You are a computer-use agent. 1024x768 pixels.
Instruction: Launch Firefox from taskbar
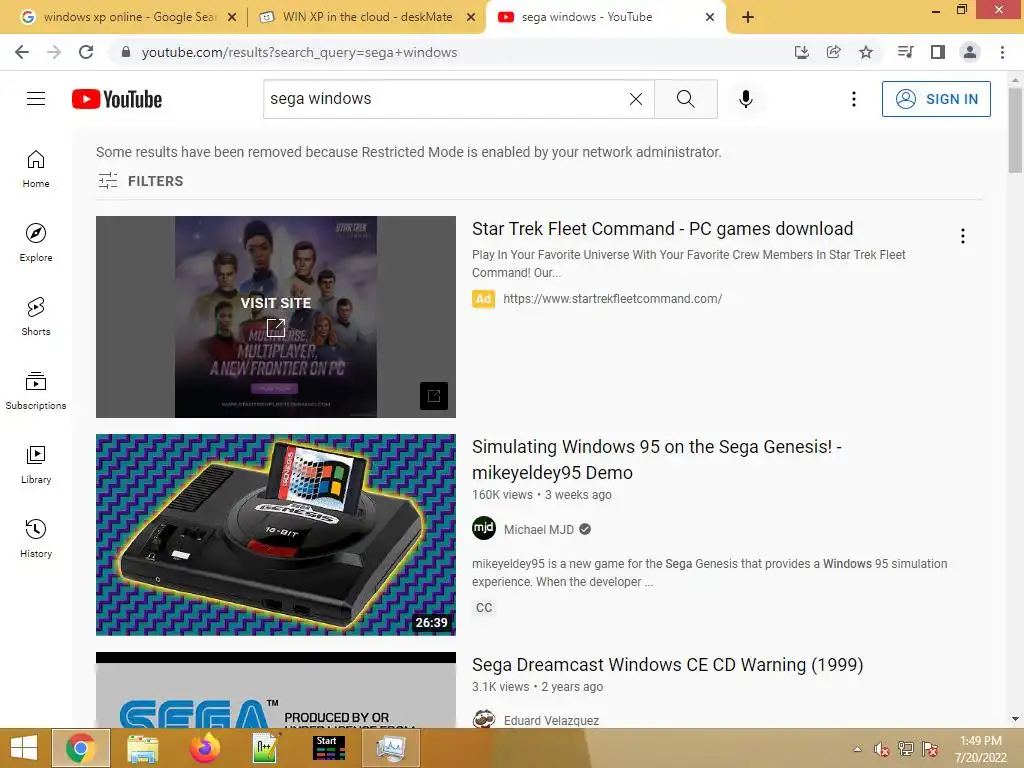(204, 748)
